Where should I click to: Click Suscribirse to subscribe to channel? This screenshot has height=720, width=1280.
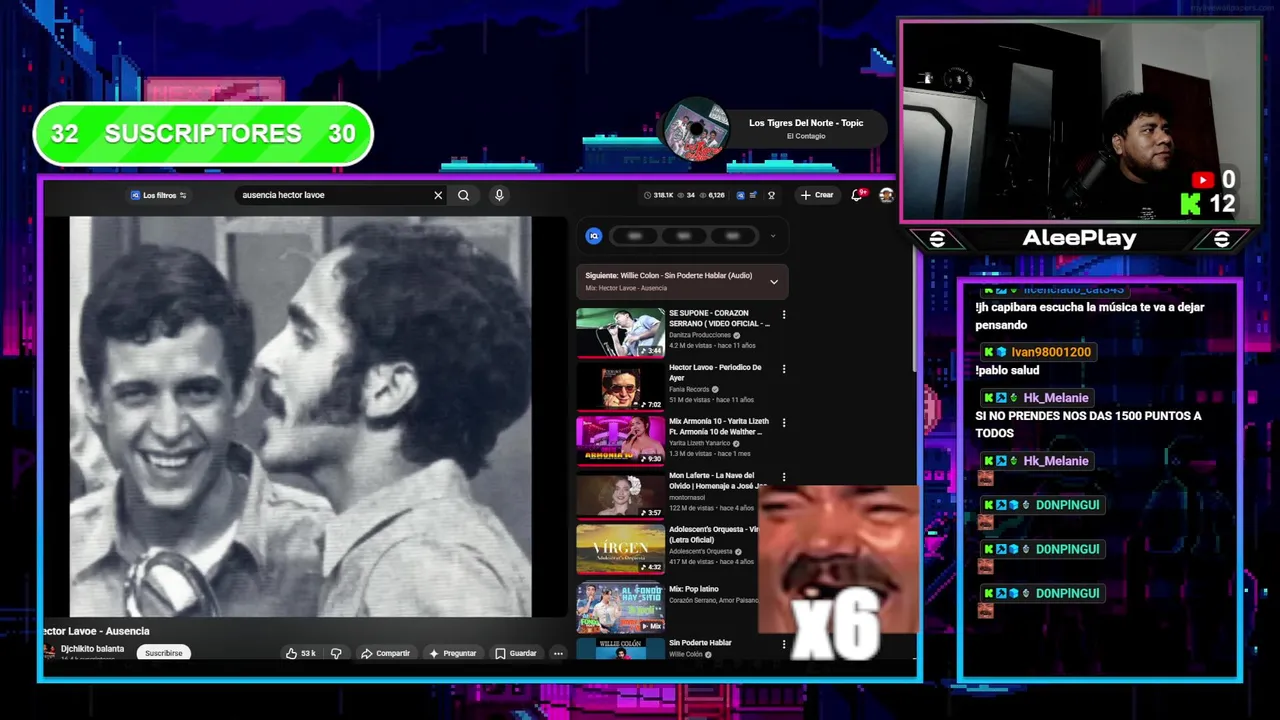[163, 653]
